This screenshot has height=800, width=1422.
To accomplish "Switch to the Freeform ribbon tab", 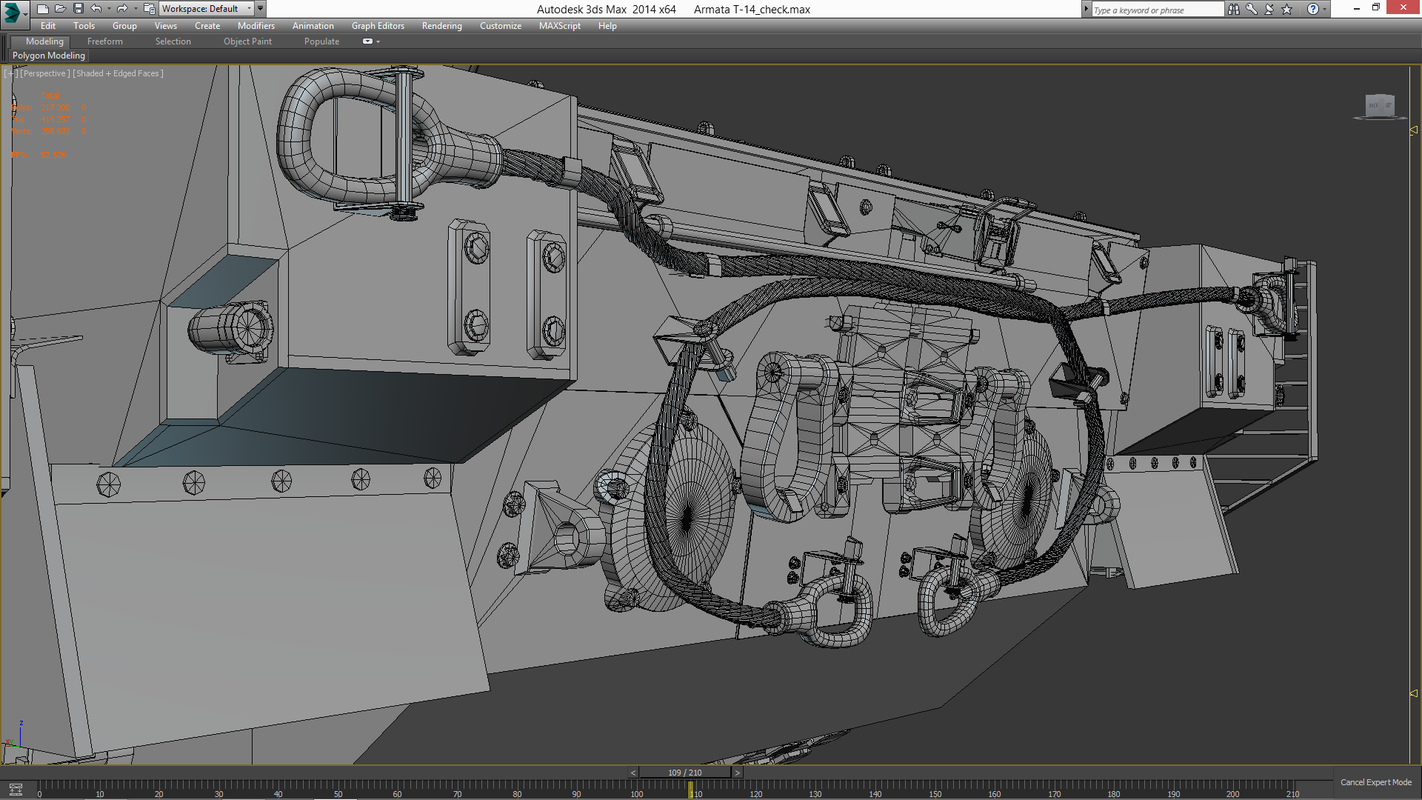I will coord(105,42).
